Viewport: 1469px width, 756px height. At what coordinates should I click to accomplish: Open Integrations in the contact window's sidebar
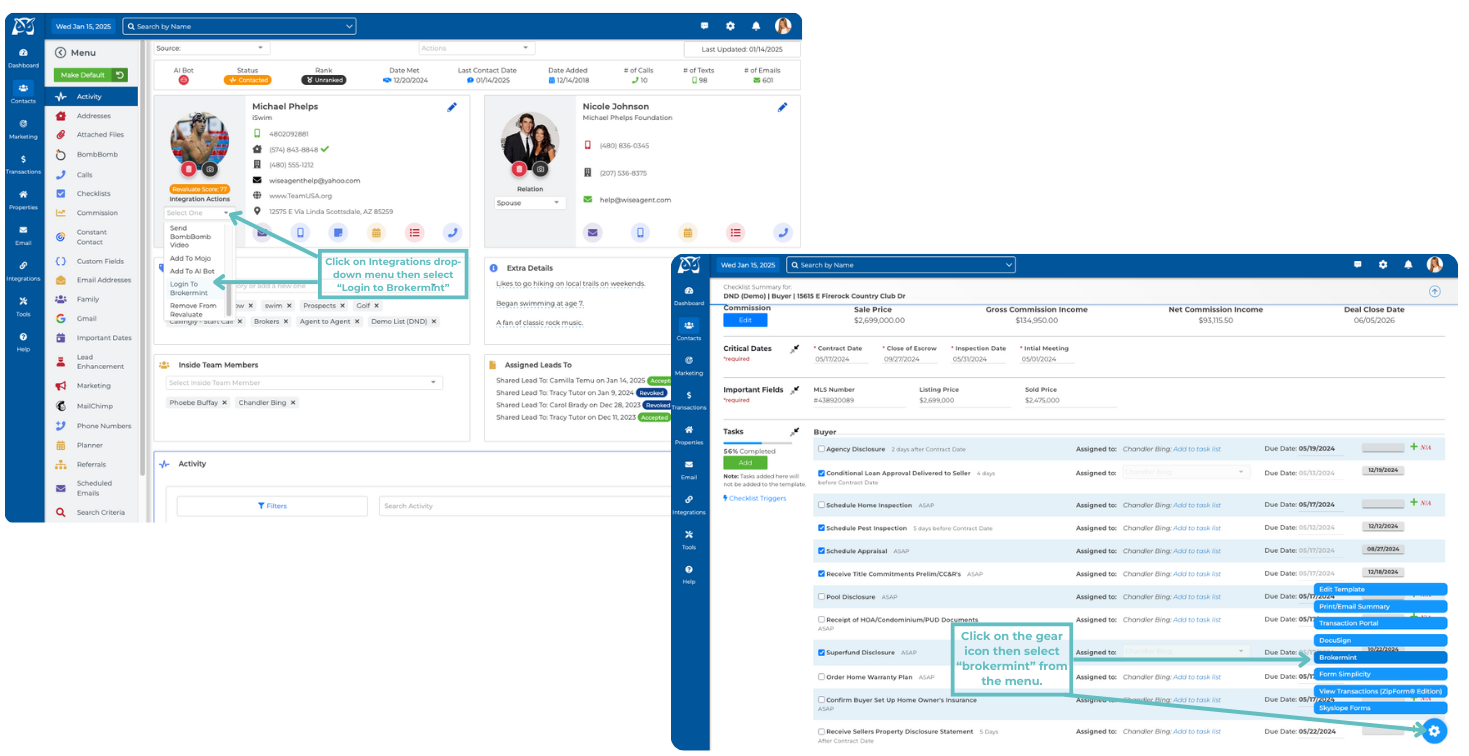pos(23,271)
